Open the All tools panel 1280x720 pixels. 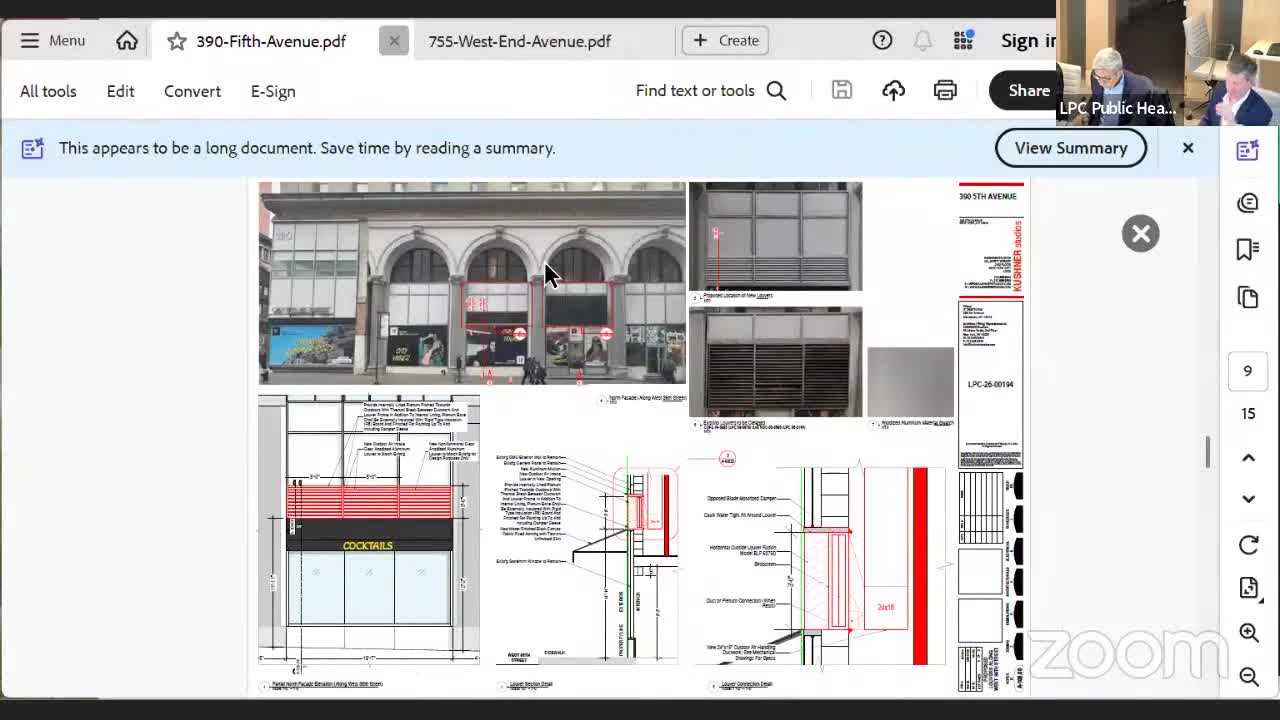48,91
